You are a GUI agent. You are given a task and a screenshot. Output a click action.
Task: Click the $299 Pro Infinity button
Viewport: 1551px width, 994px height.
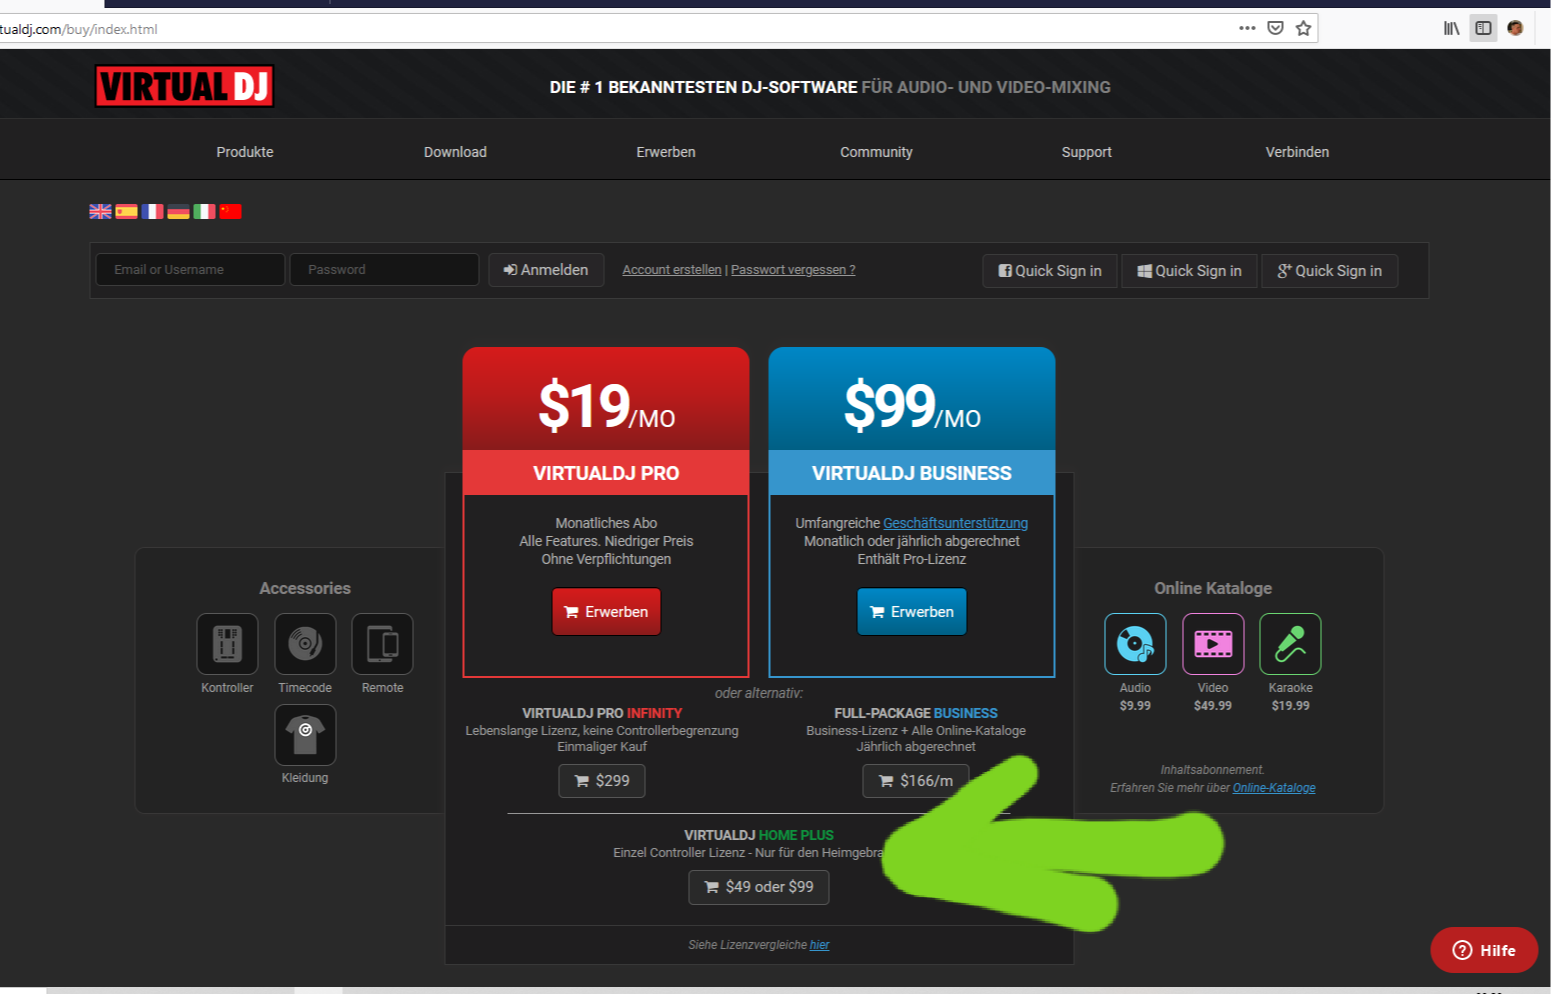[x=602, y=781]
